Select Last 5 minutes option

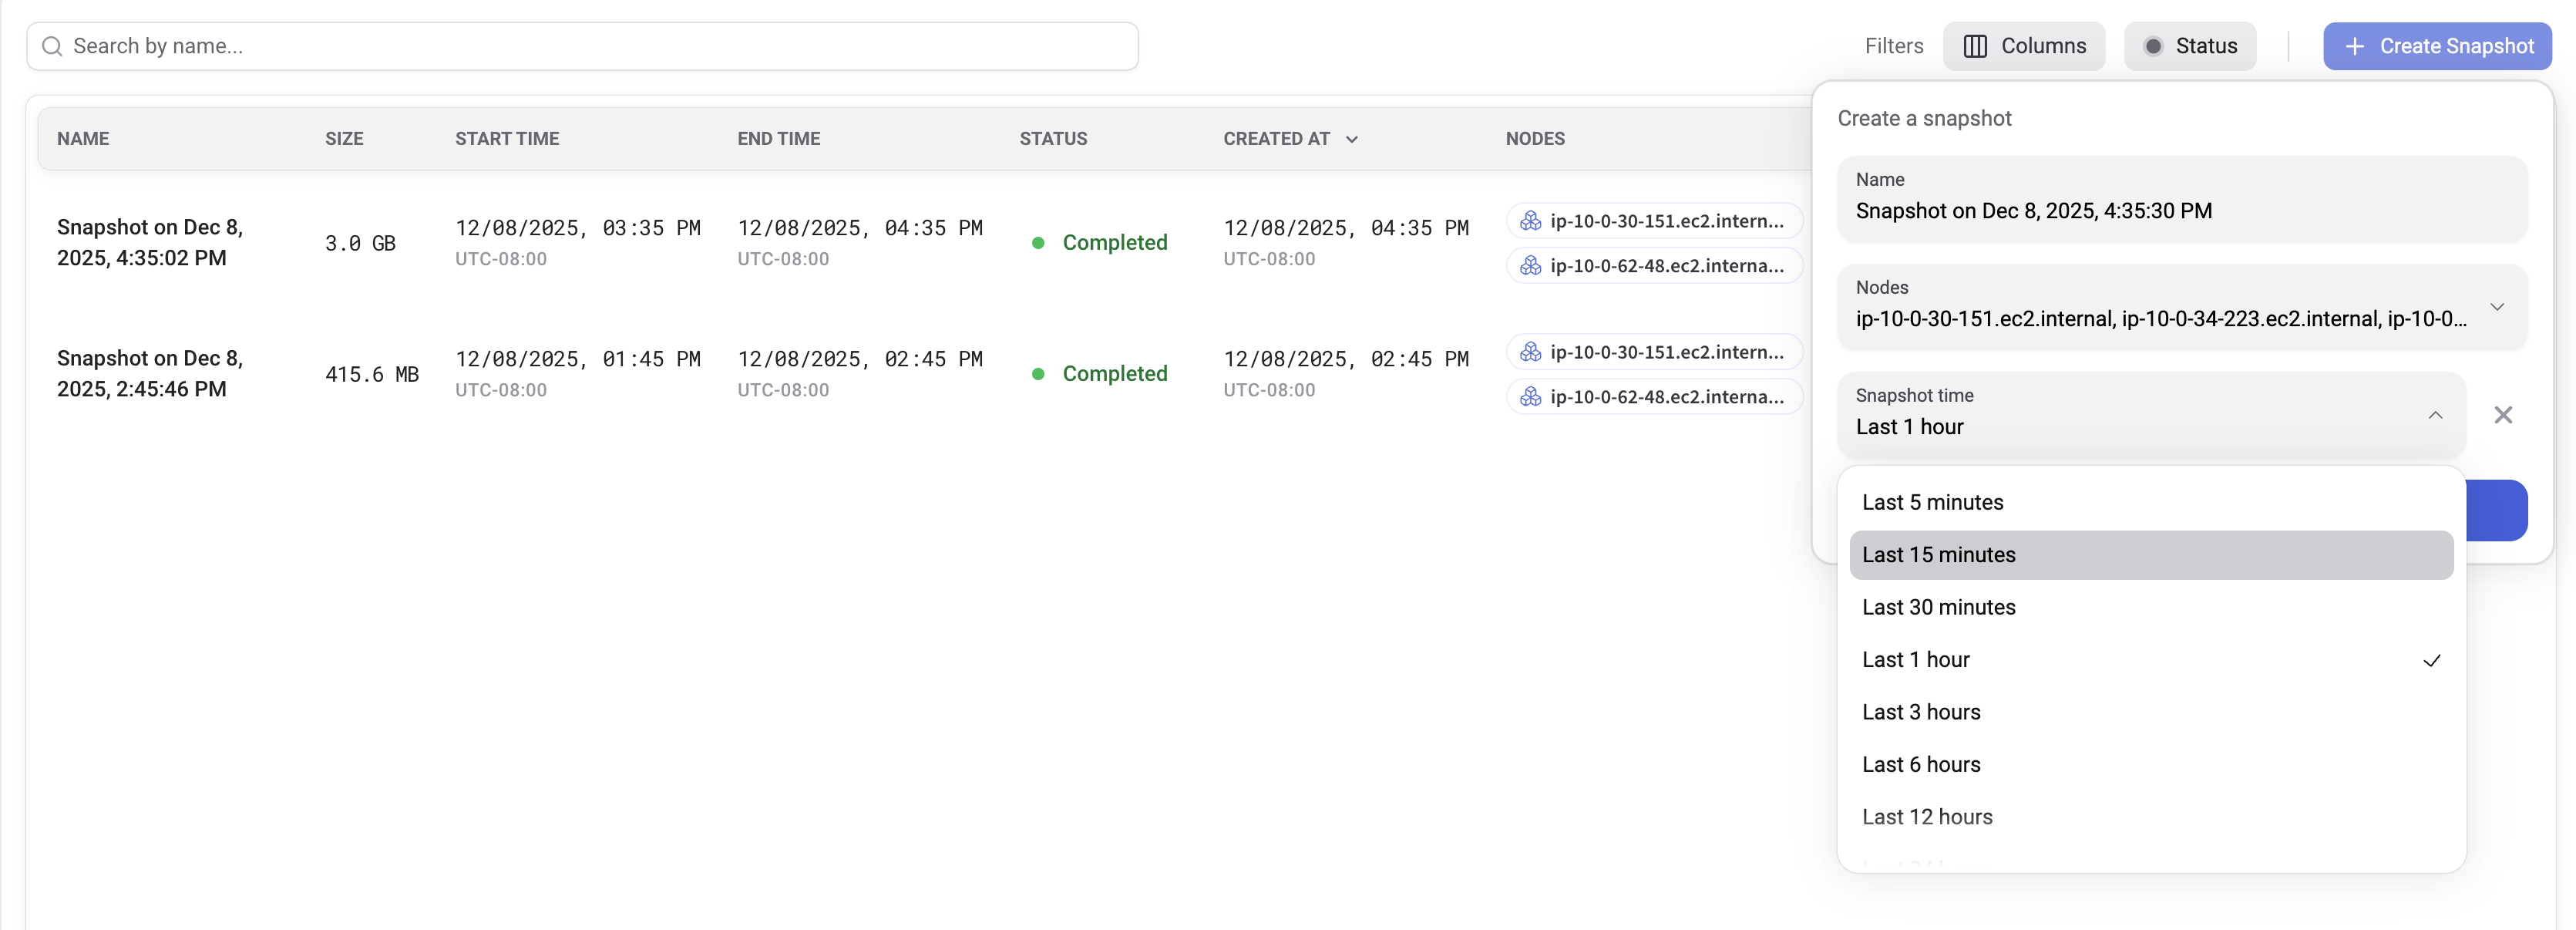(1932, 503)
